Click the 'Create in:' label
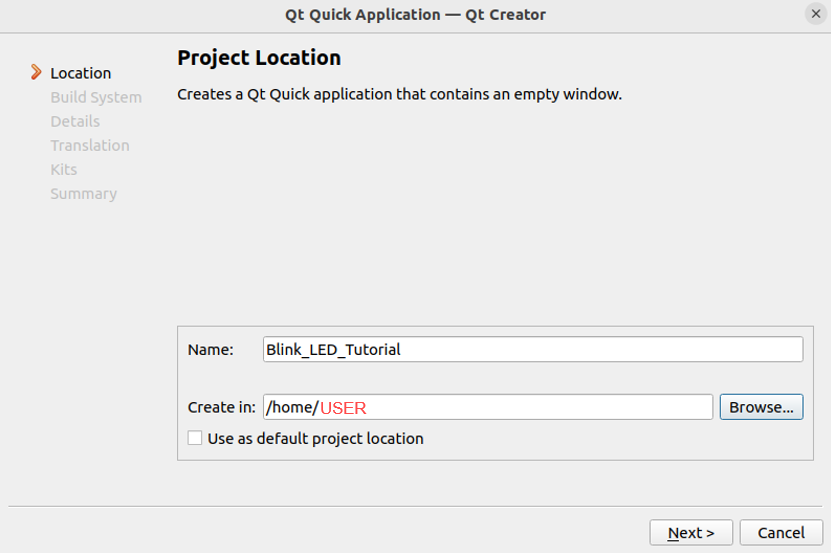Screen dimensions: 831x553 222,407
